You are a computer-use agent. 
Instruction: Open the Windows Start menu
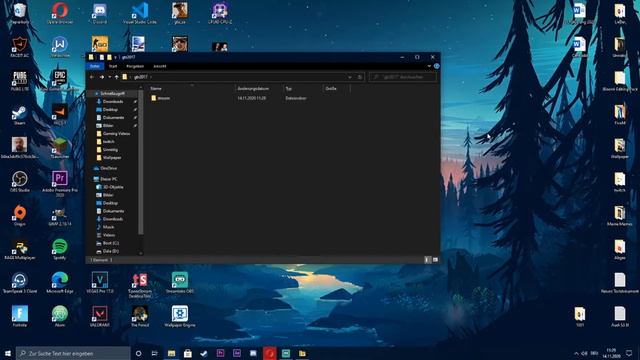(8, 353)
